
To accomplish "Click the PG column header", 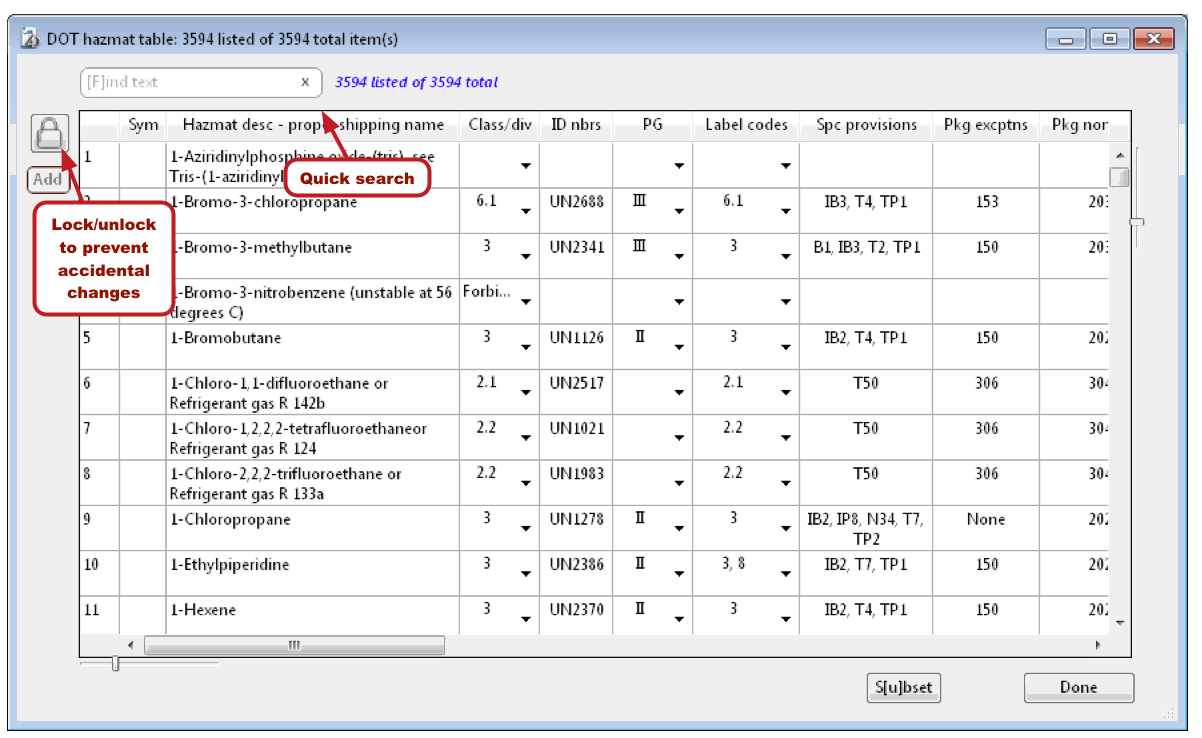I will point(653,125).
